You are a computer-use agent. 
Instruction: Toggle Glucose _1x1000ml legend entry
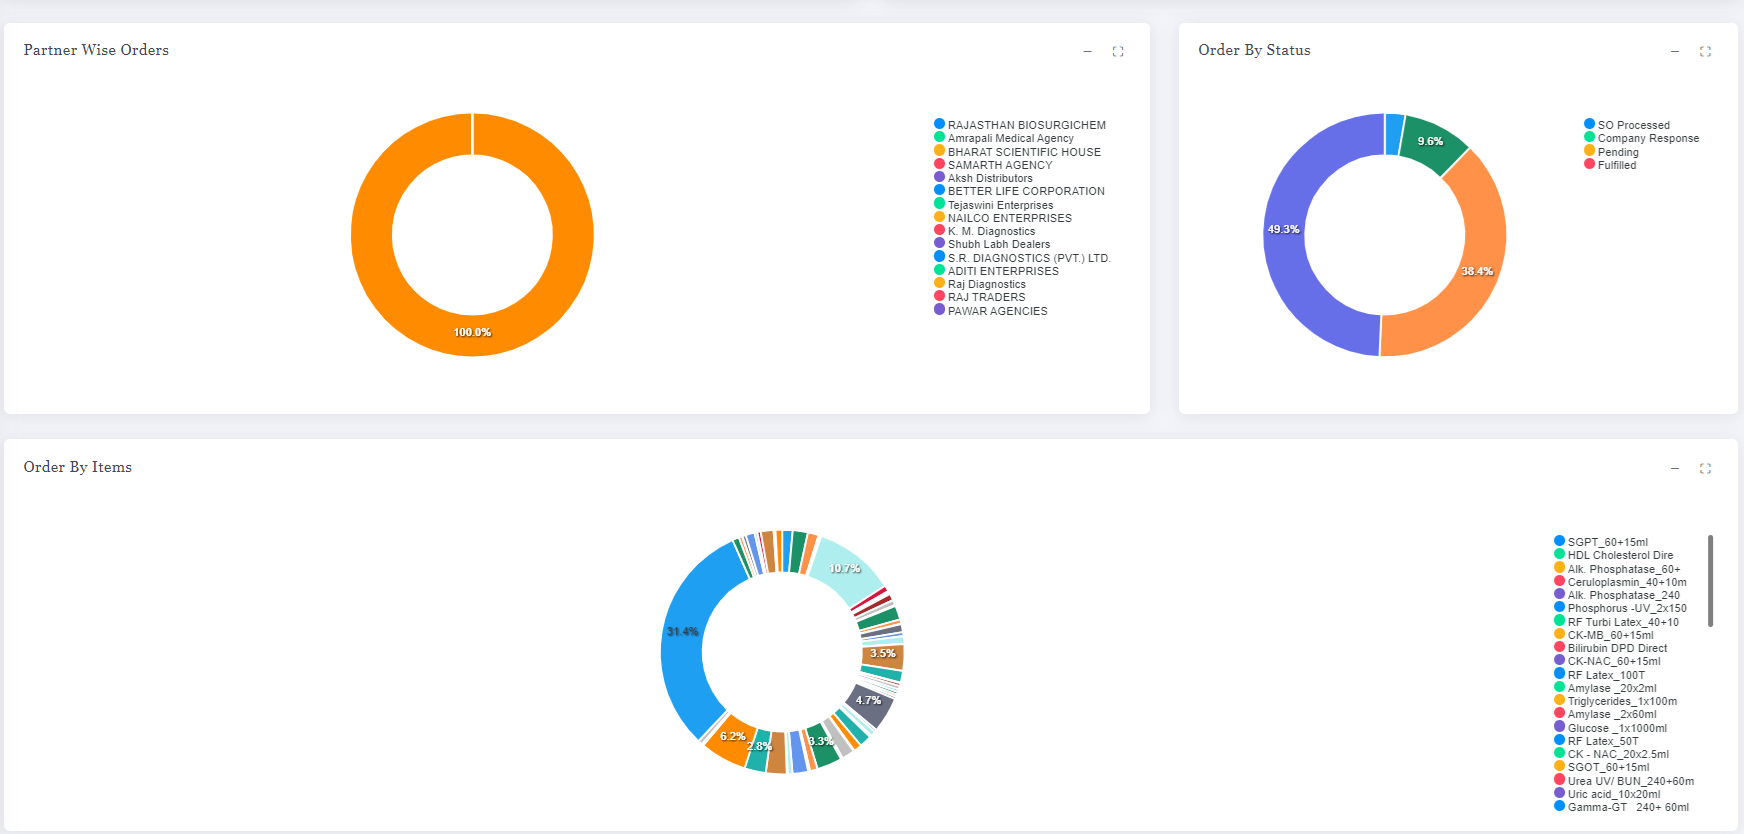(x=1611, y=728)
